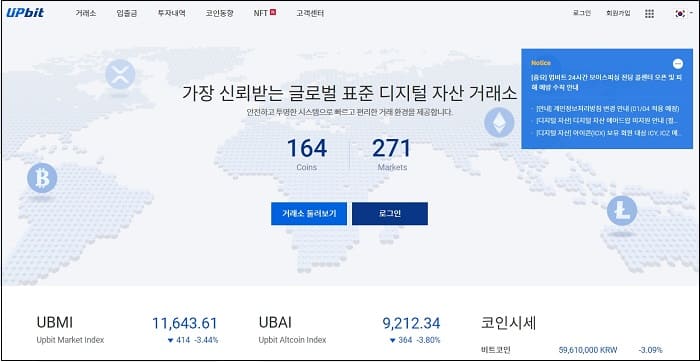
Task: Open the 코인동향 menu
Action: pyautogui.click(x=219, y=13)
